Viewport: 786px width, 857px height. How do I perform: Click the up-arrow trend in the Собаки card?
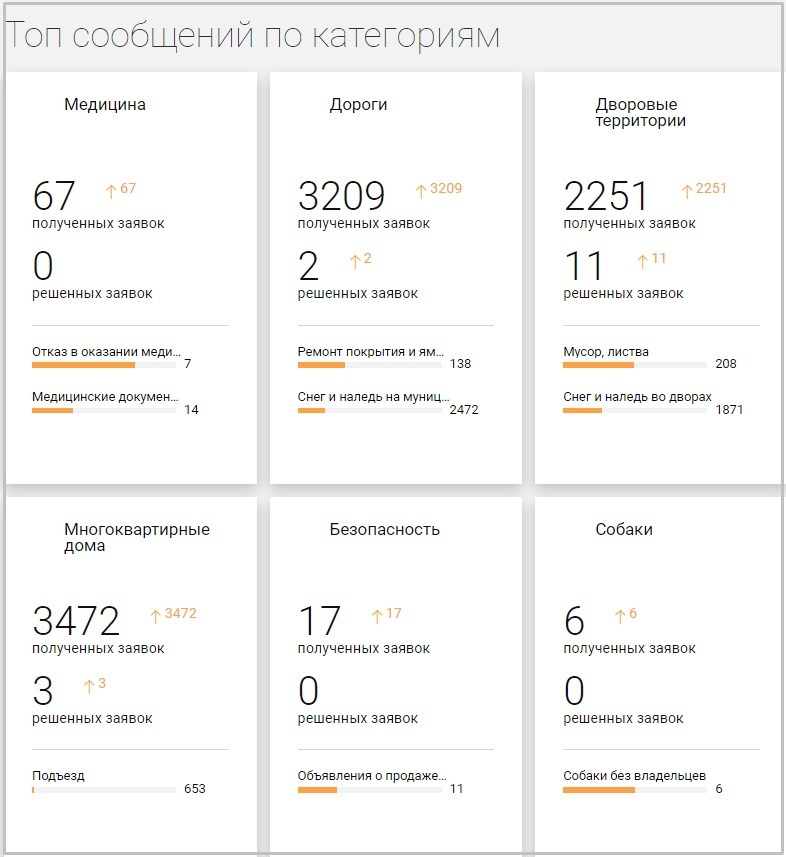click(x=626, y=614)
